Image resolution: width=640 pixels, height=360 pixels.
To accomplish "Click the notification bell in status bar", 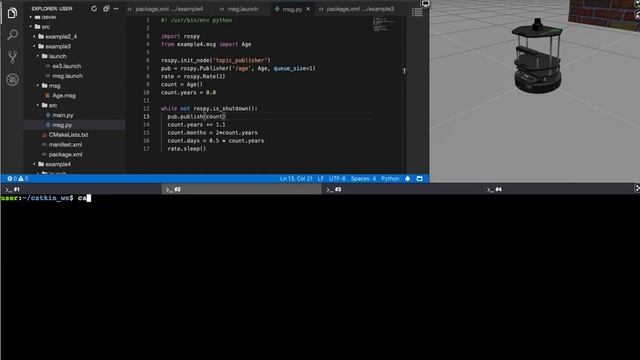I will click(x=407, y=179).
